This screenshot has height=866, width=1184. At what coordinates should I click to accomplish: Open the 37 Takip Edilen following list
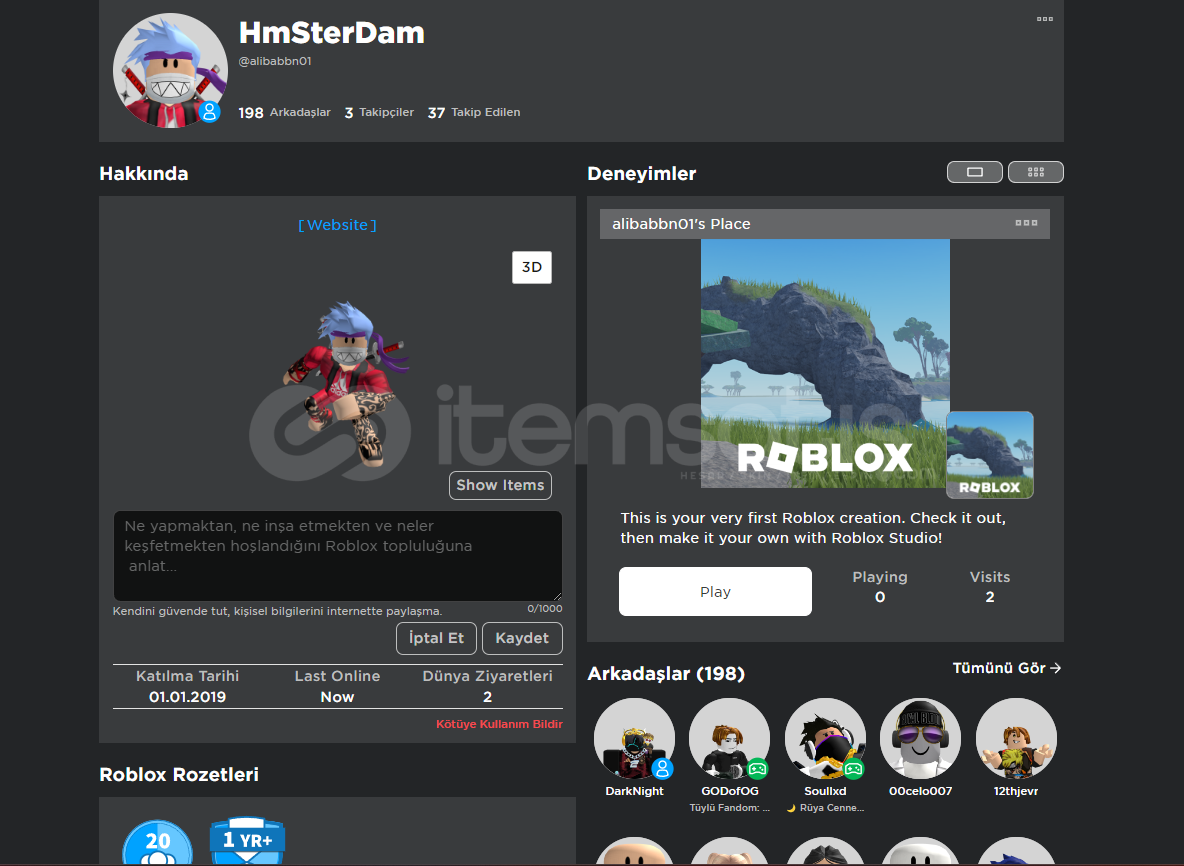[x=473, y=112]
